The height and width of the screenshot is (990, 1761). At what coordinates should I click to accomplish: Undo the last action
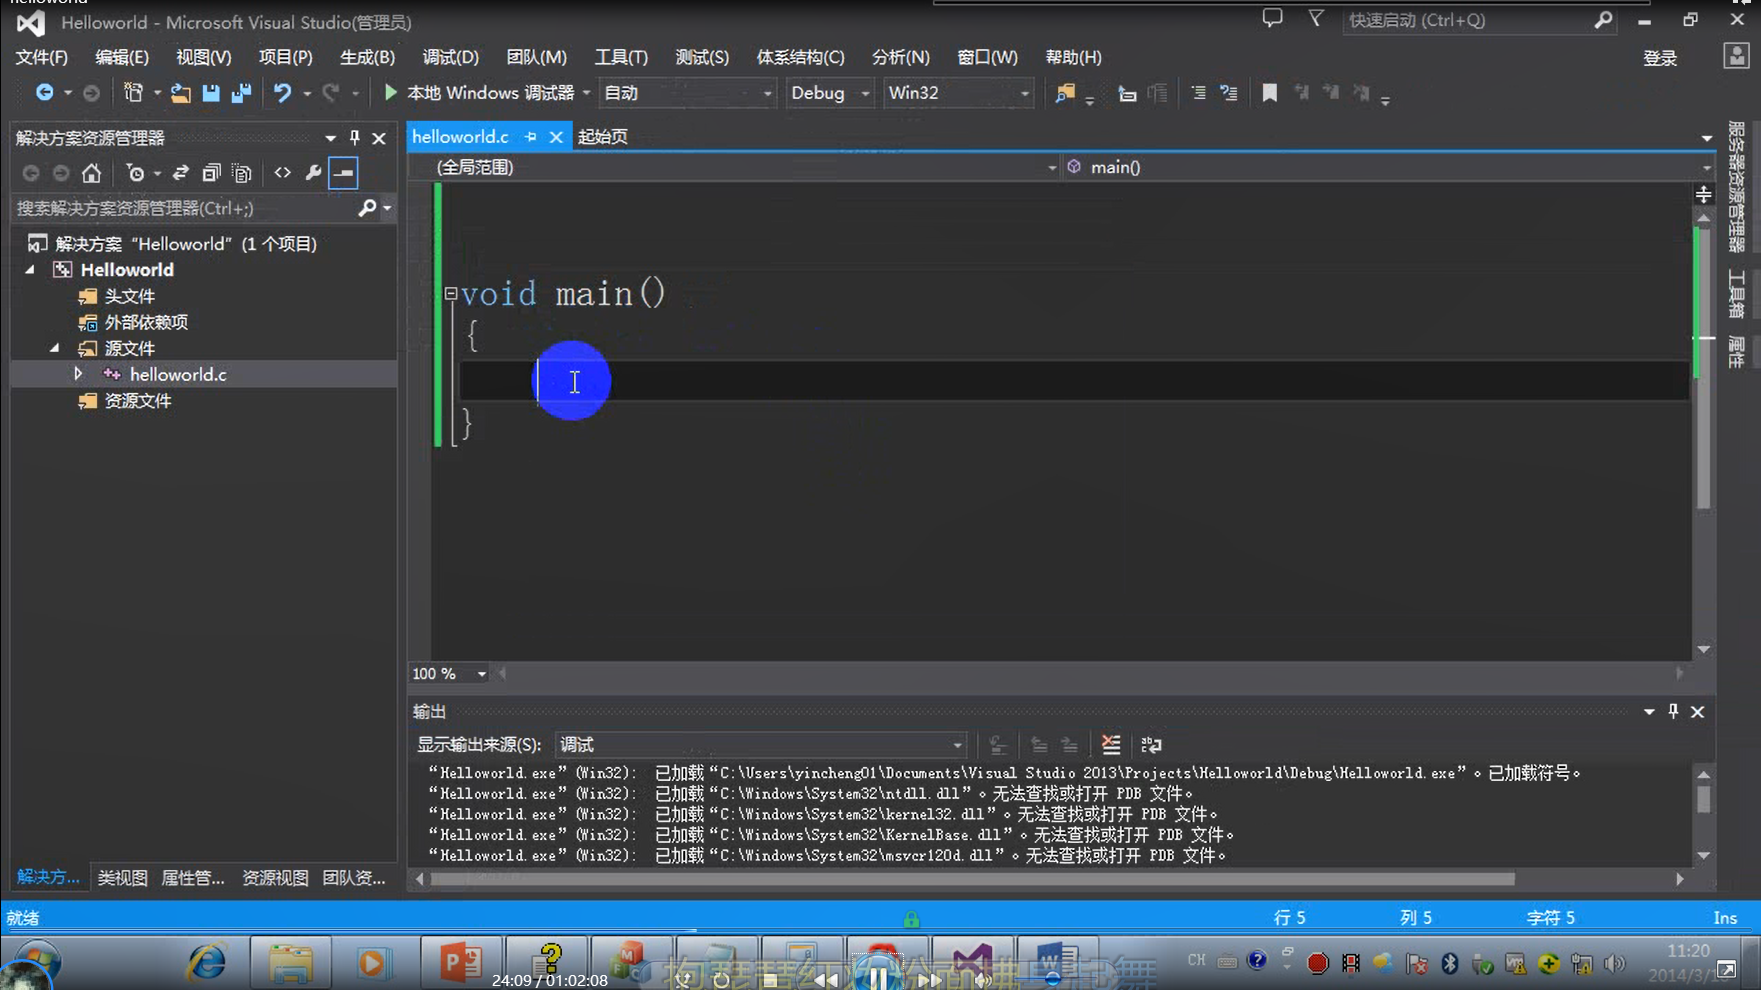tap(282, 92)
